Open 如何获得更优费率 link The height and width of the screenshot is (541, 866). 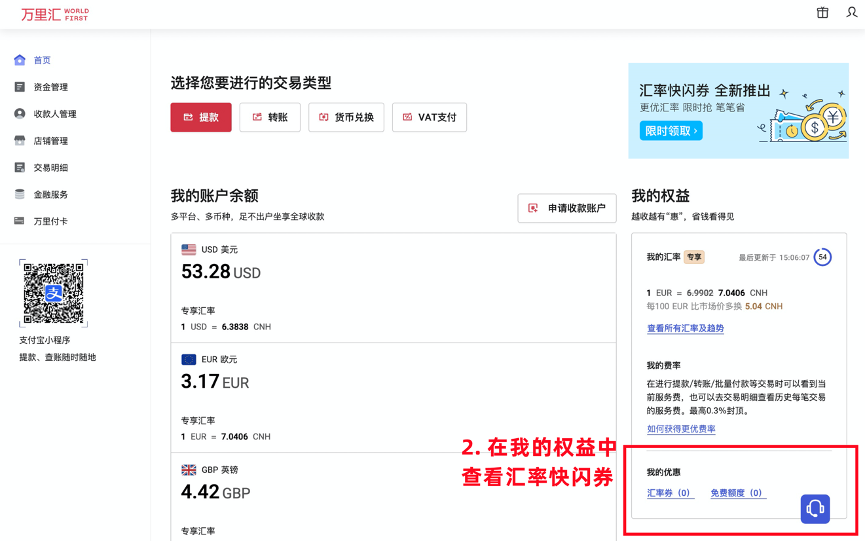click(681, 428)
